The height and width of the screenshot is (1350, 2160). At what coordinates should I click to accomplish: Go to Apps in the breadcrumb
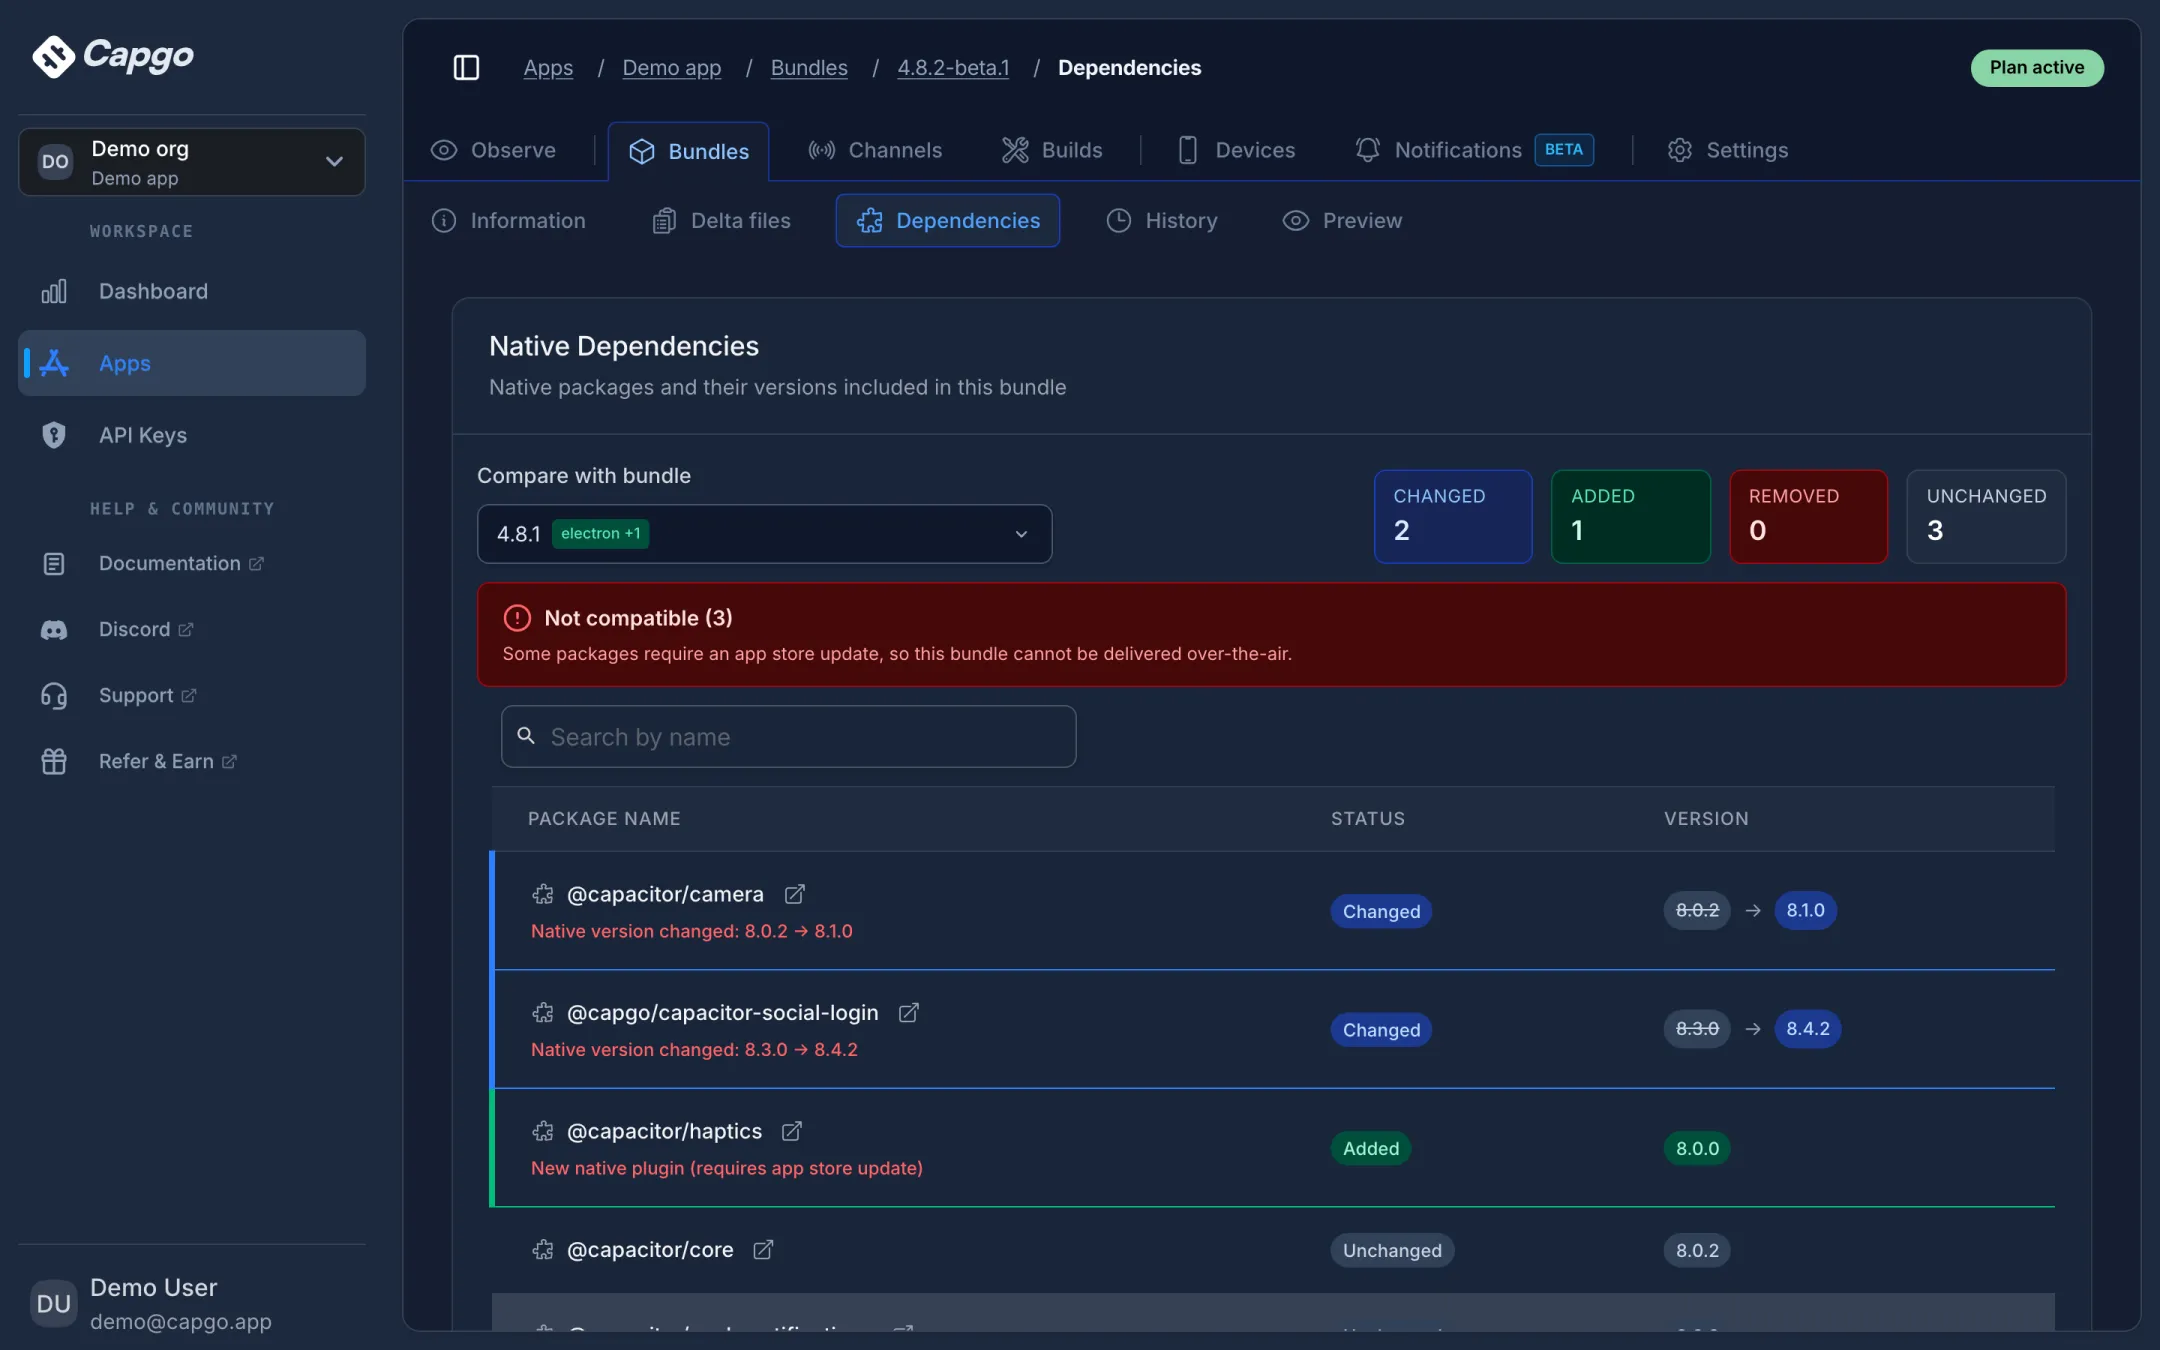tap(548, 67)
